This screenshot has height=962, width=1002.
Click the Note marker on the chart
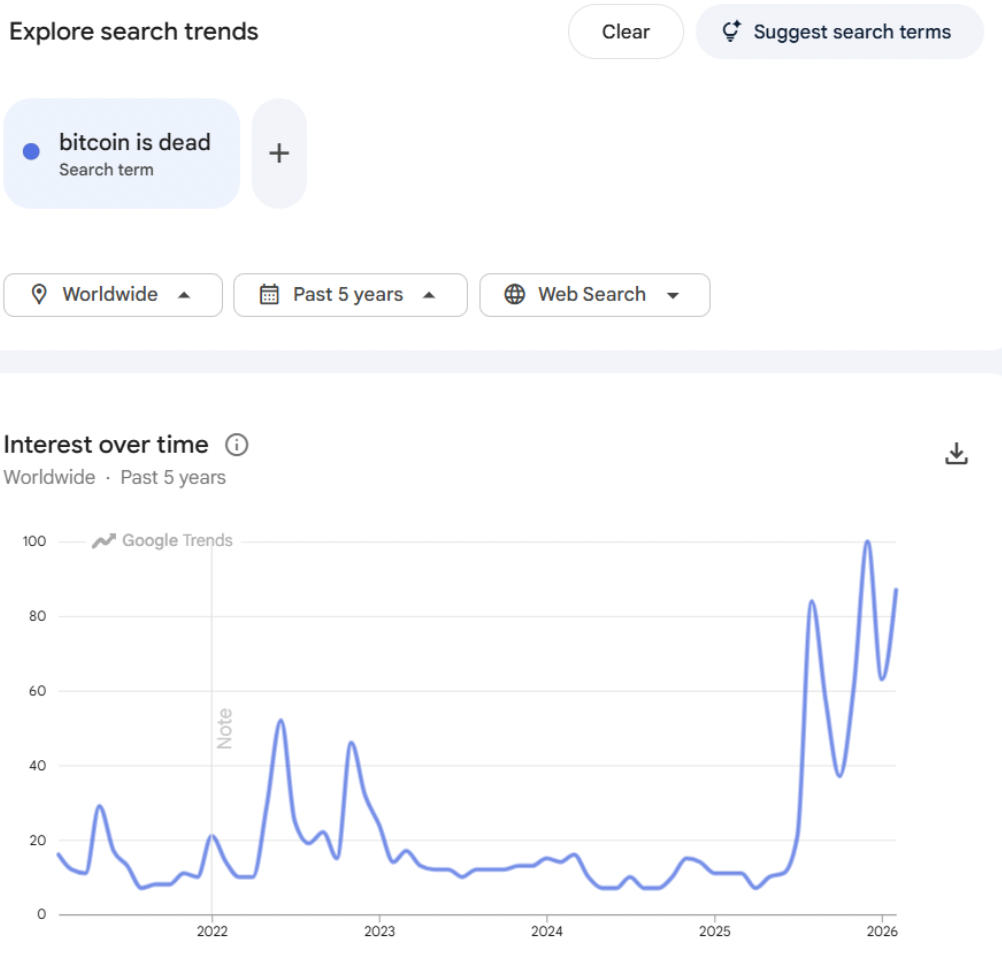click(225, 728)
